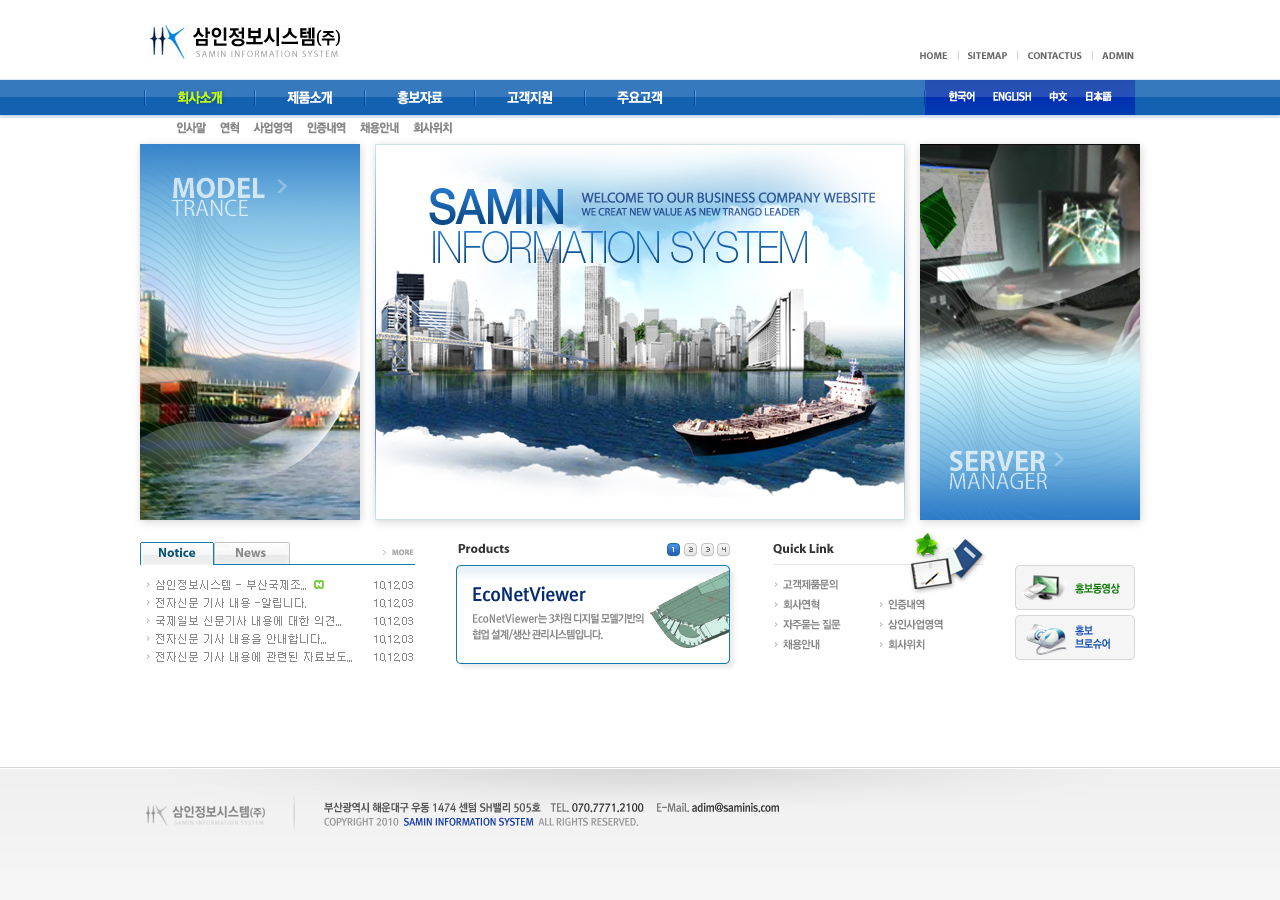
Task: Open the 연혁 submenu item
Action: pos(230,128)
